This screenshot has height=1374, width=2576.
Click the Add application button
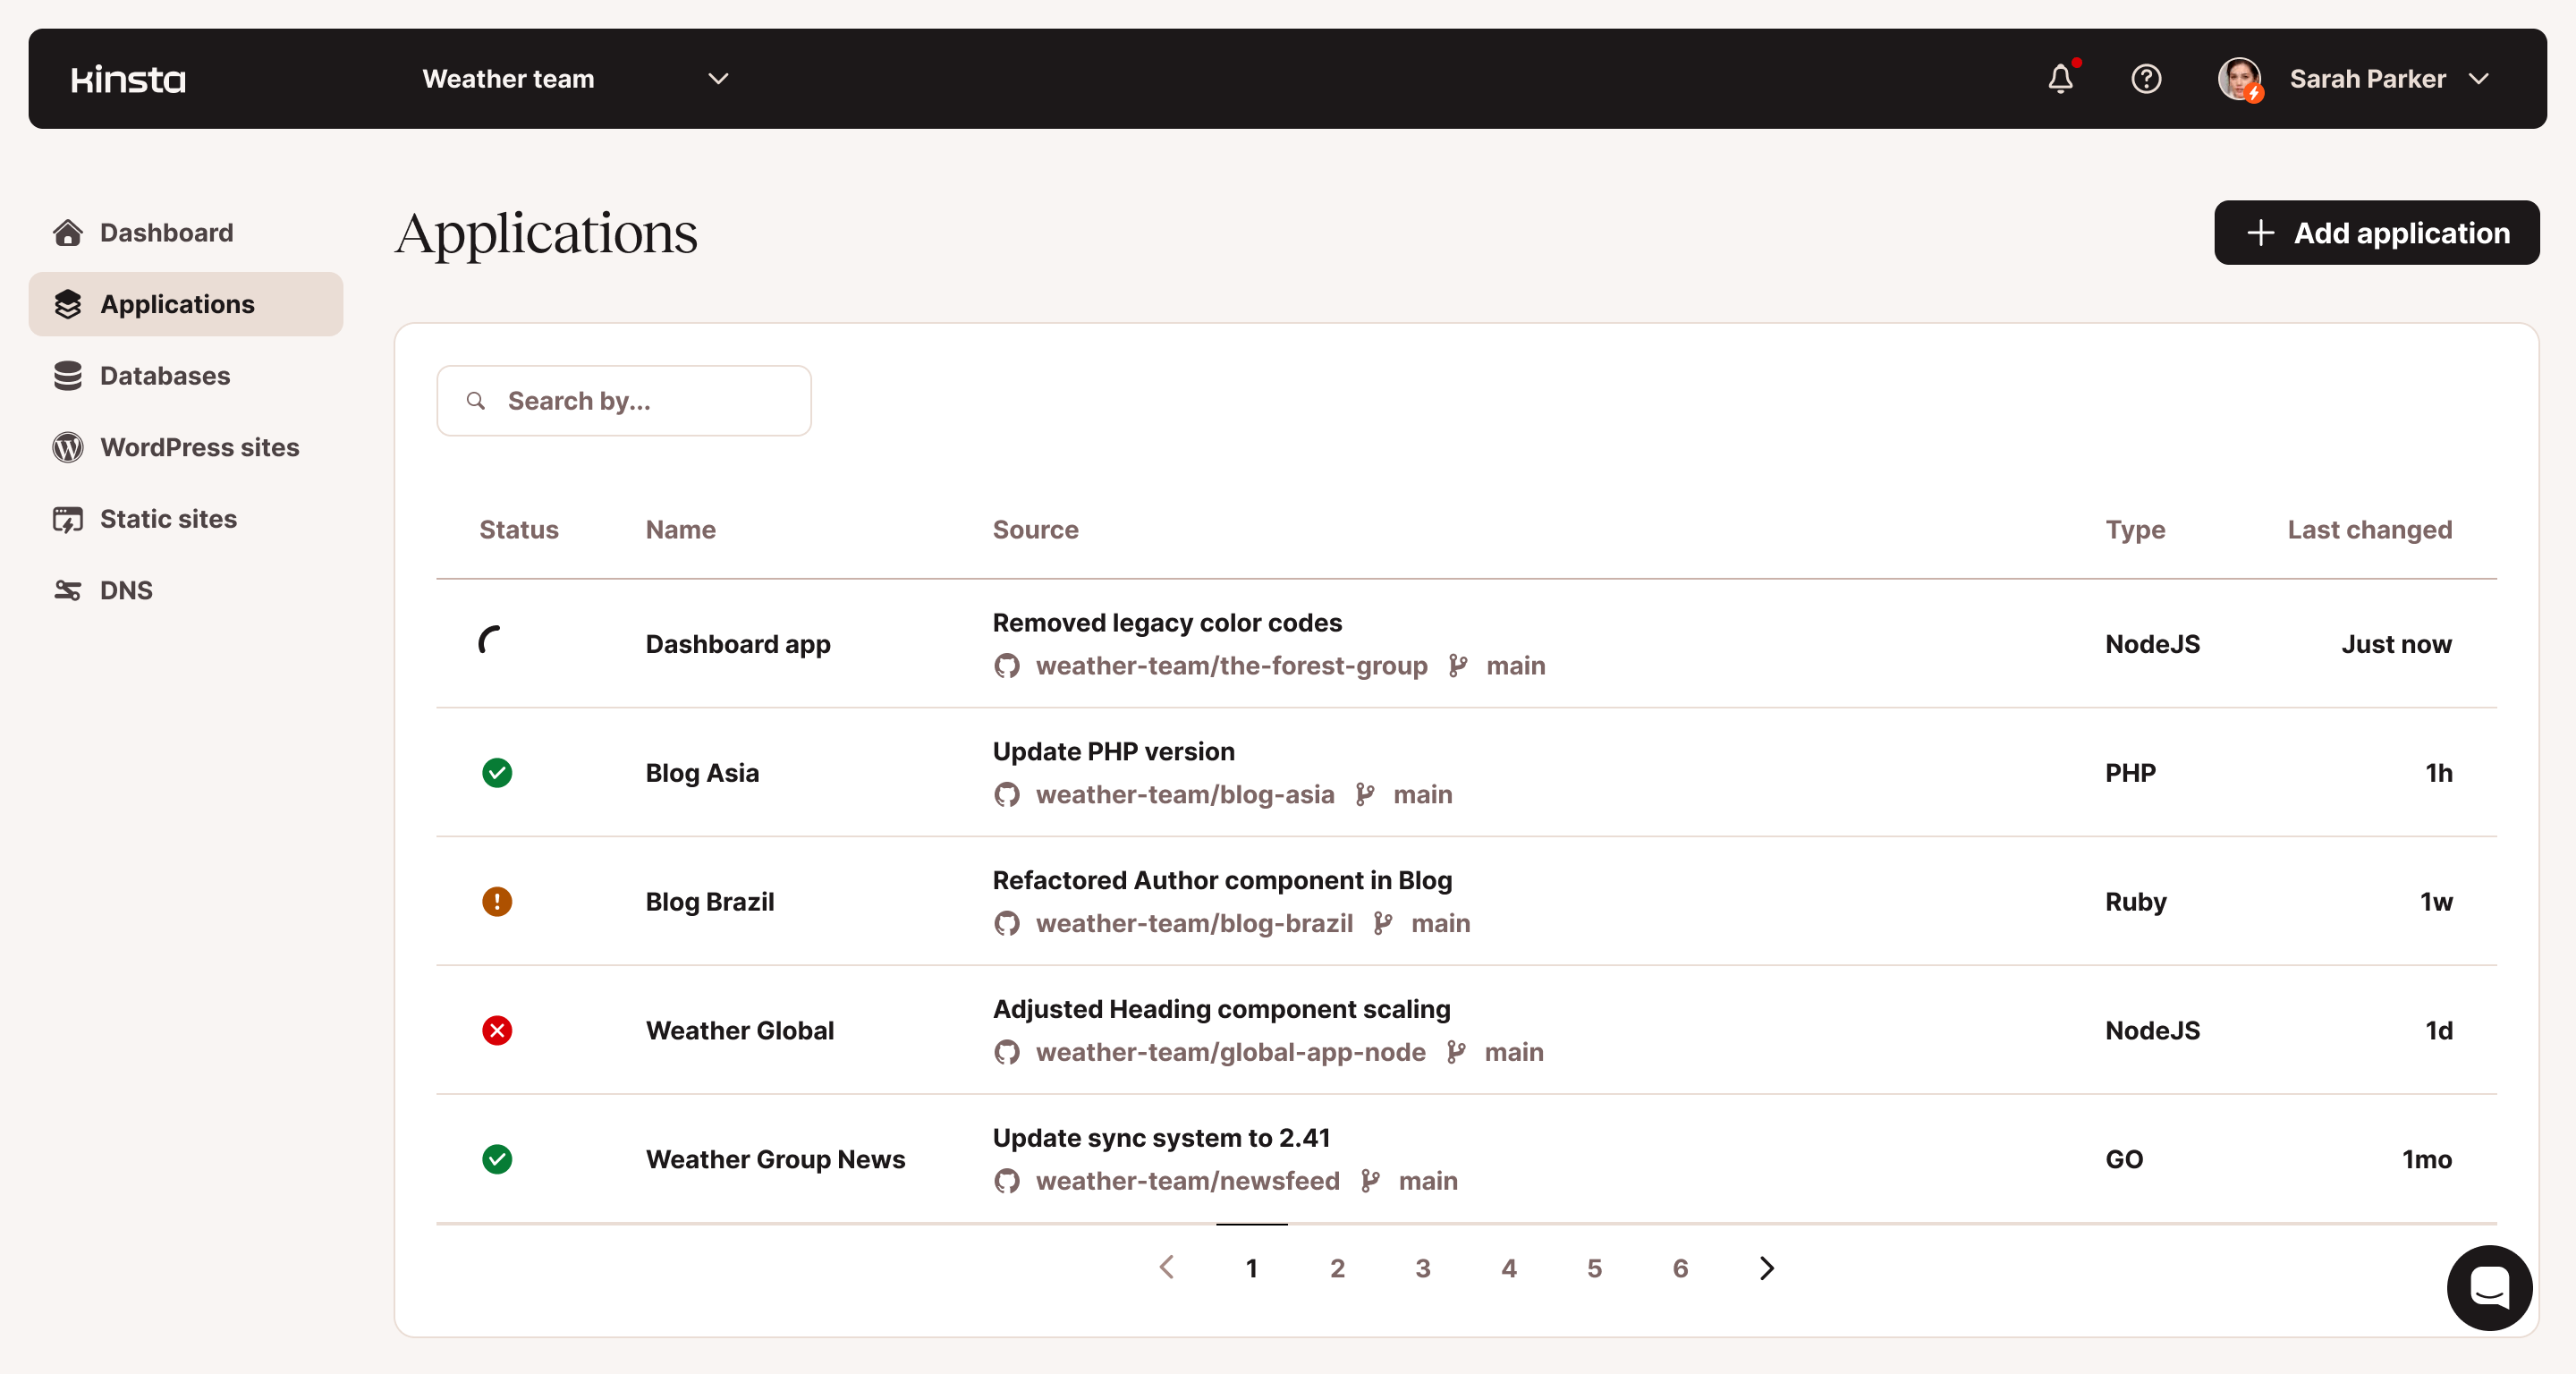click(x=2375, y=230)
